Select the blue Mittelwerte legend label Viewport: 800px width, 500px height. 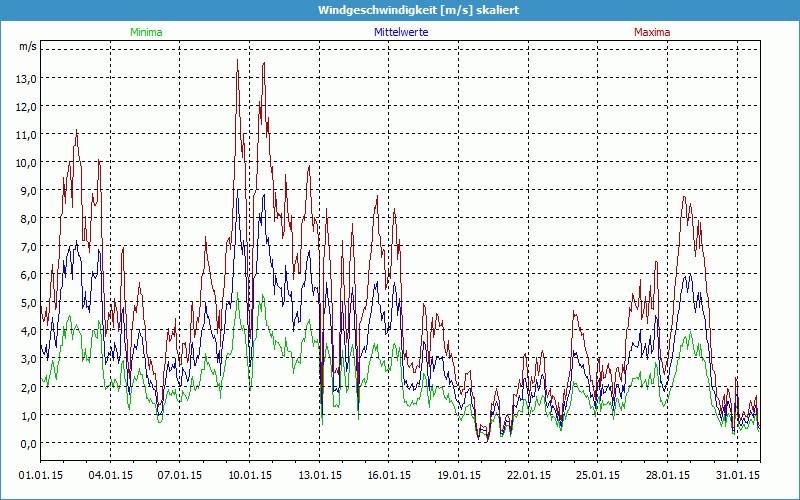[400, 32]
